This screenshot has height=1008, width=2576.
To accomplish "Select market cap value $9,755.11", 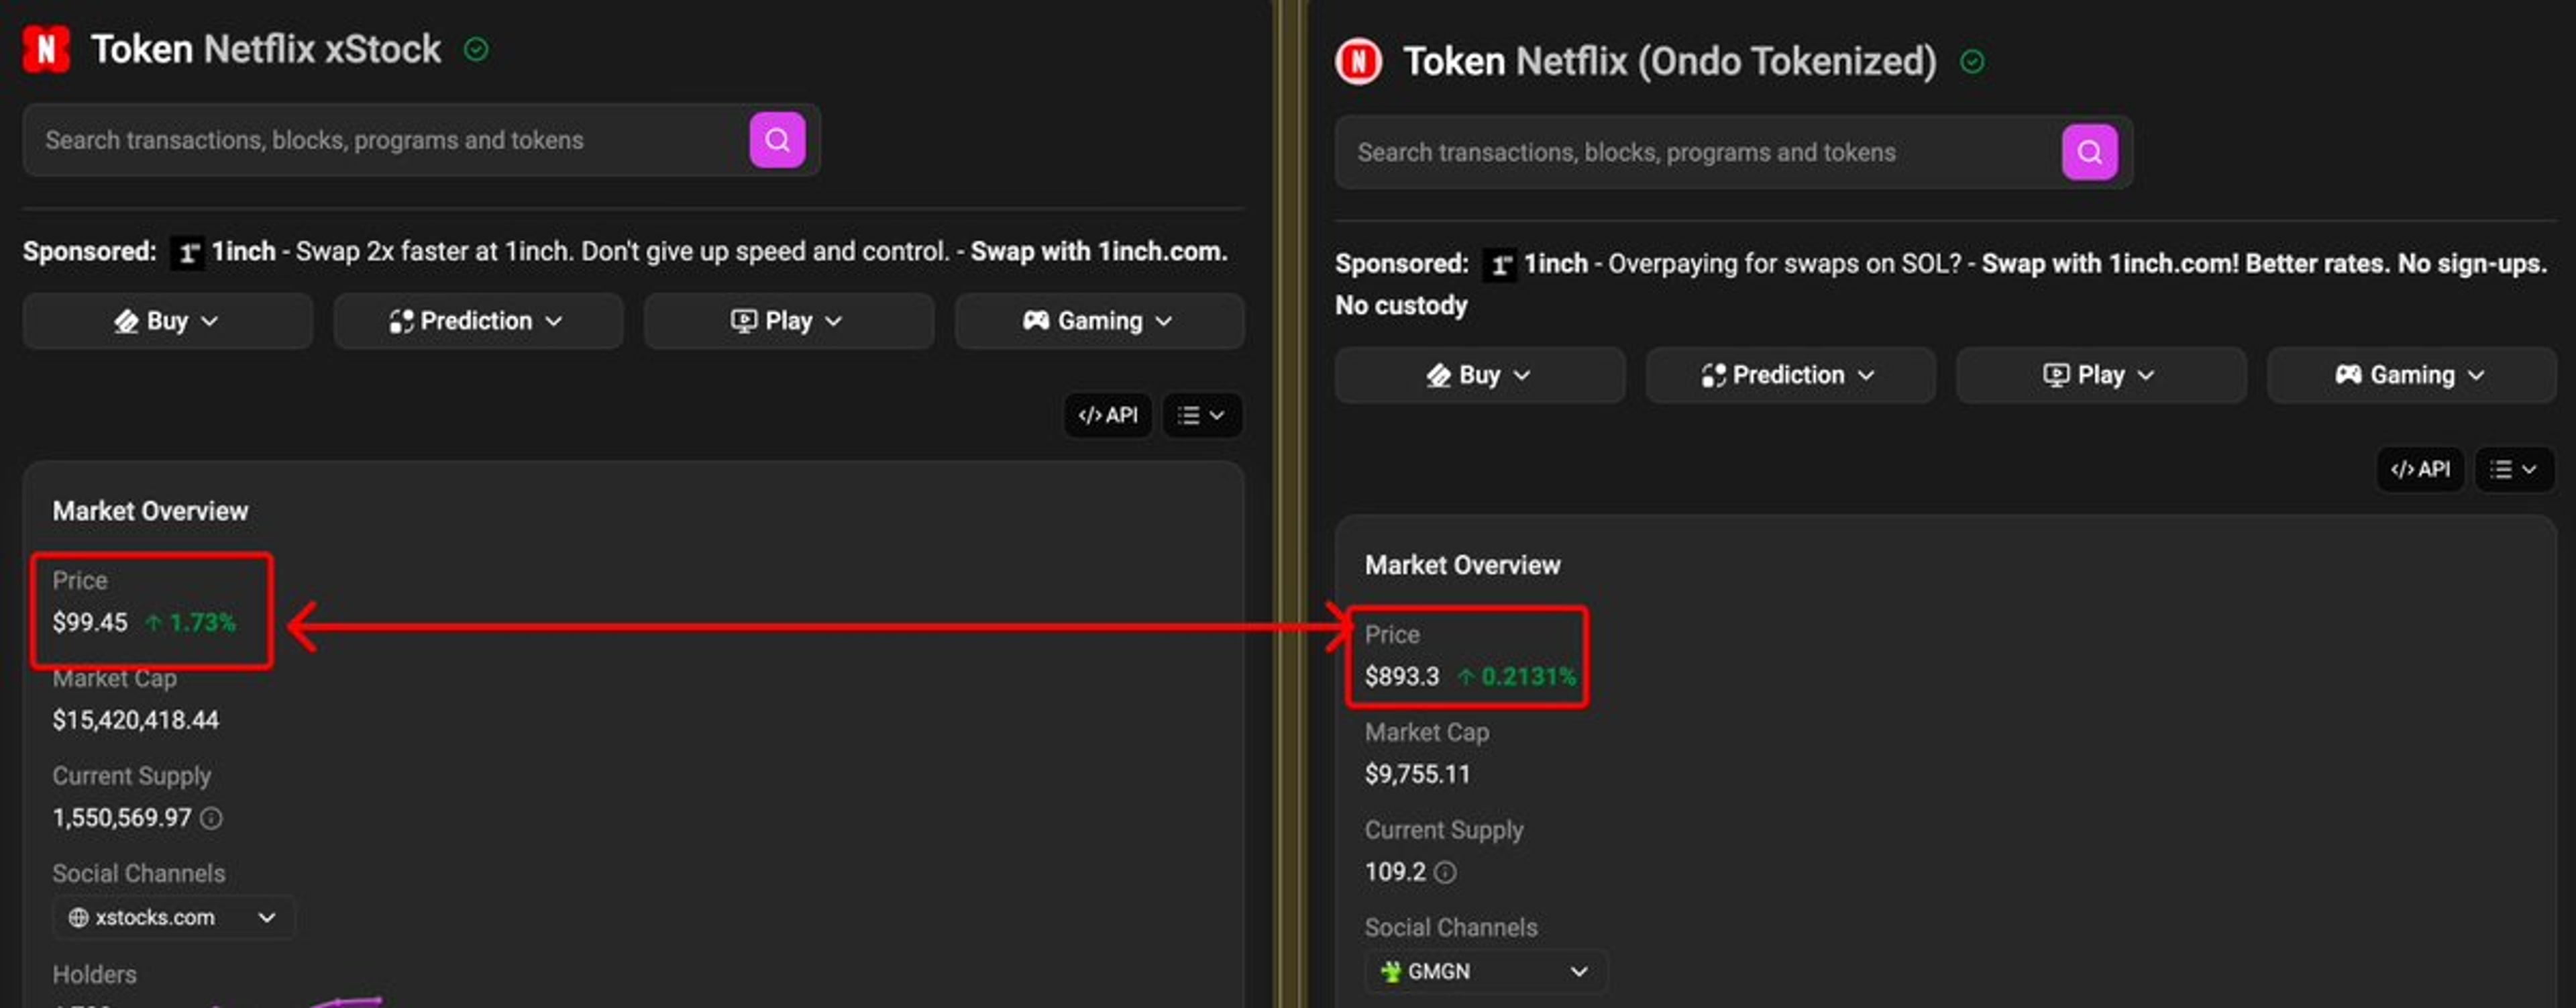I will tap(1418, 774).
